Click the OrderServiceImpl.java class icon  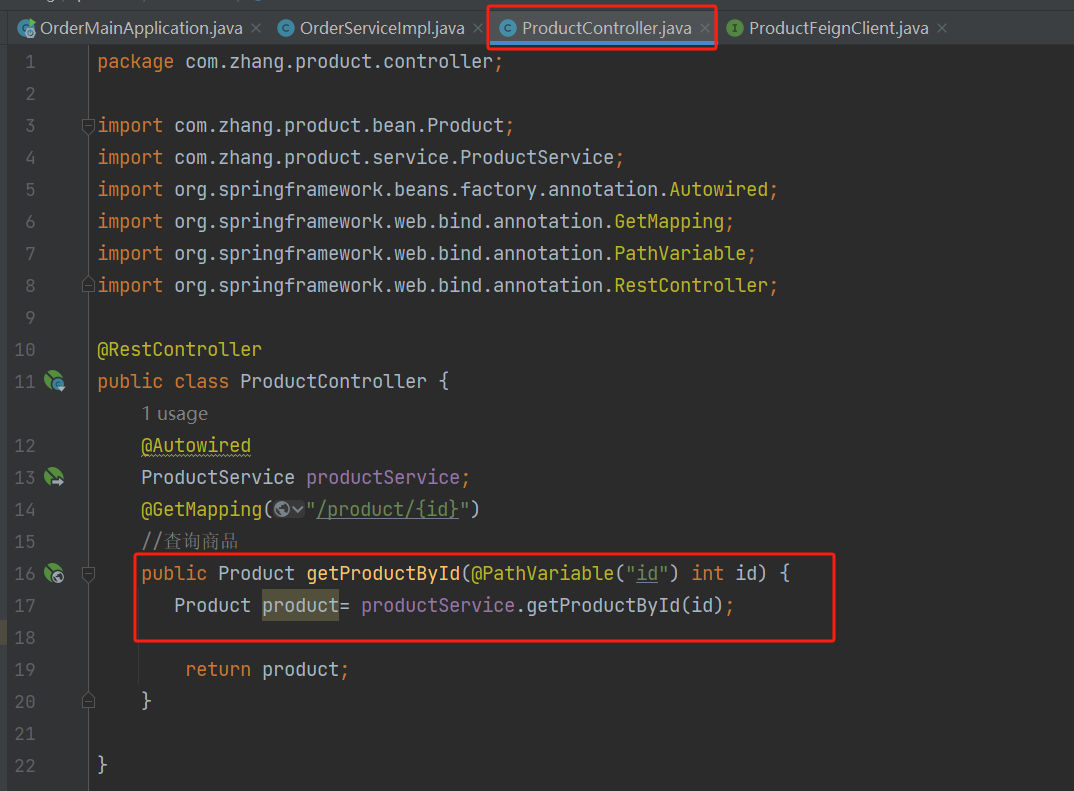click(x=286, y=28)
